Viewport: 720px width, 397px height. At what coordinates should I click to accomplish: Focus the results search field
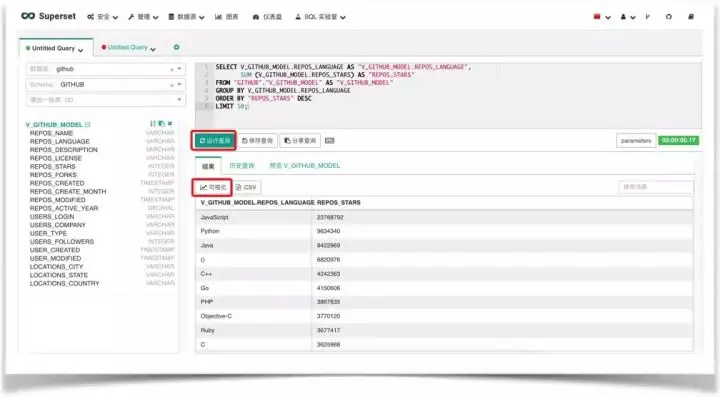click(x=656, y=187)
